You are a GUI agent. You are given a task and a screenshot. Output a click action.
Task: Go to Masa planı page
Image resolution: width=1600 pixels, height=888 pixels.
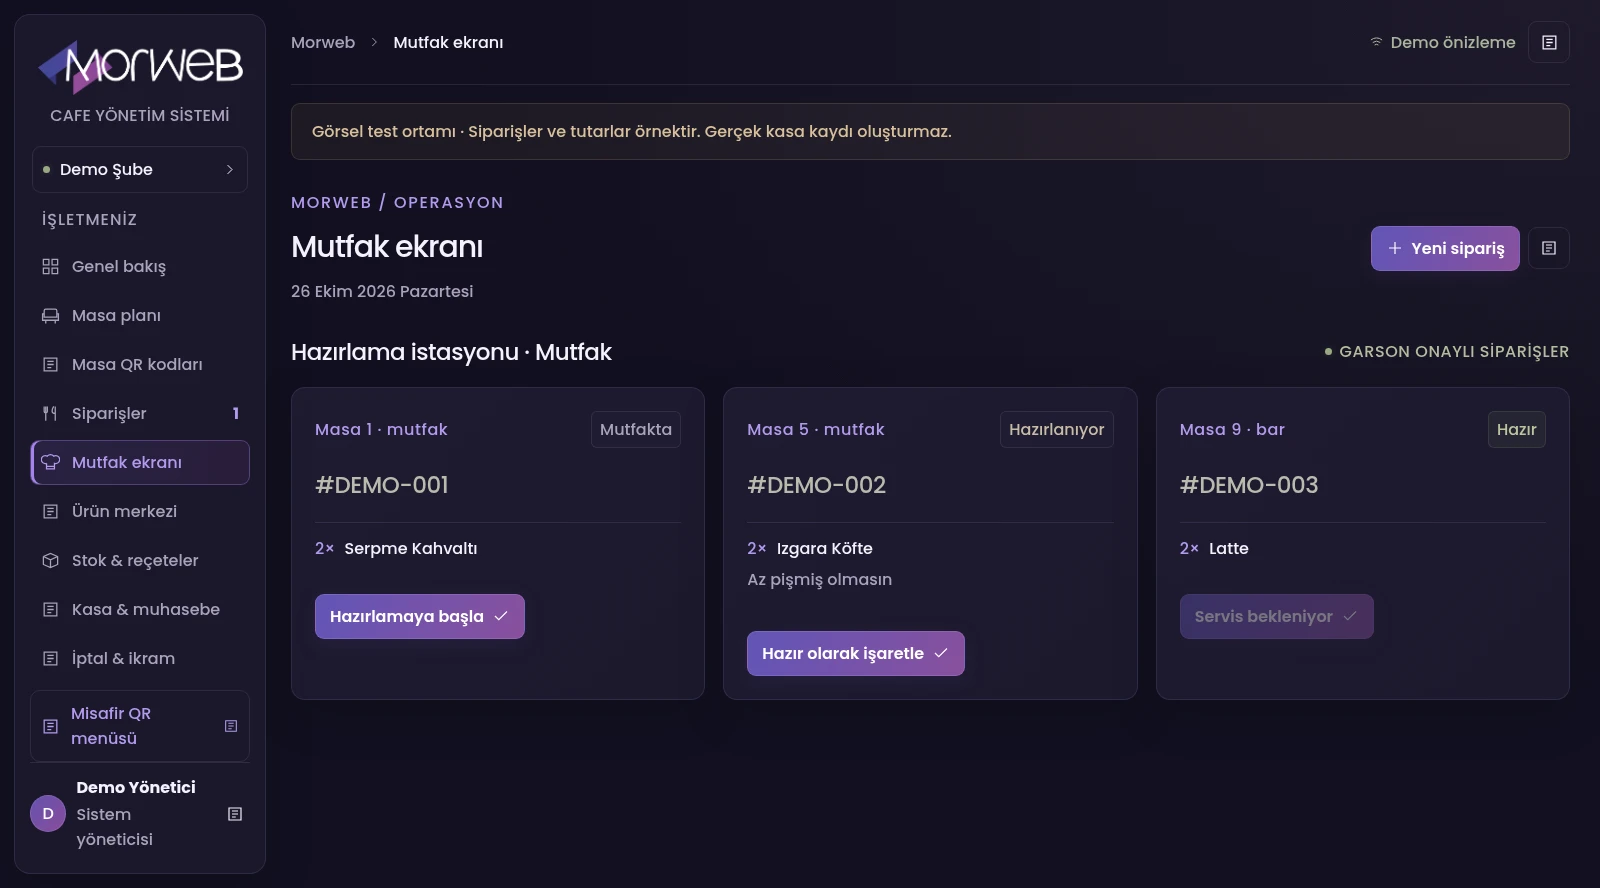140,315
